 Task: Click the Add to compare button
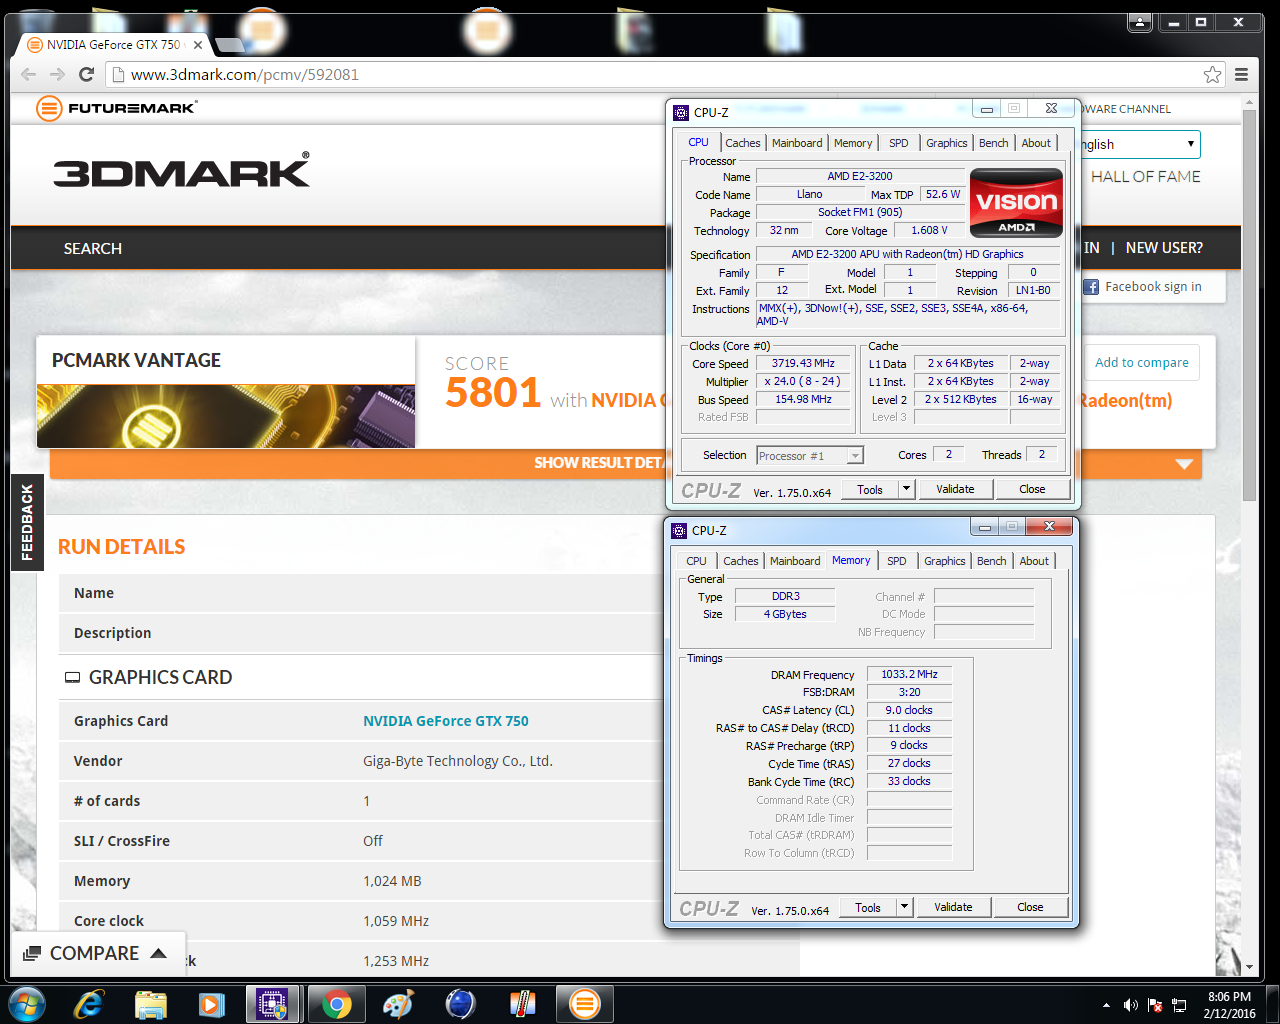[x=1142, y=363]
